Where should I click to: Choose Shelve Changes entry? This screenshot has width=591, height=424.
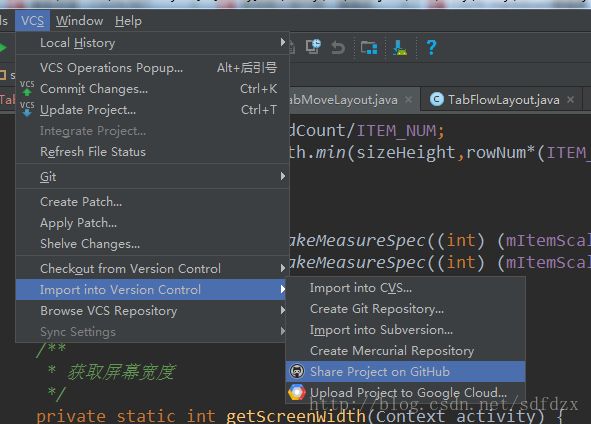pos(152,244)
